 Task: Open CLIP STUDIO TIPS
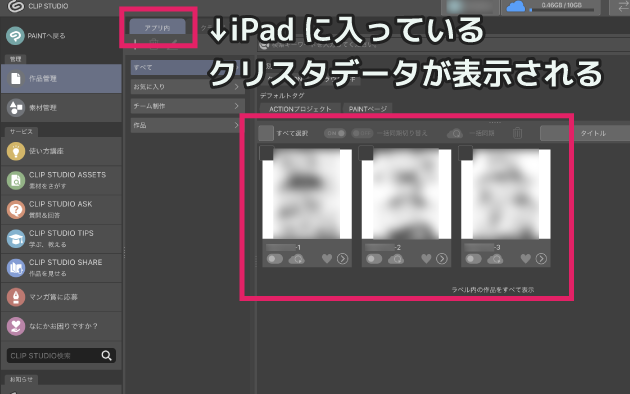click(x=61, y=239)
